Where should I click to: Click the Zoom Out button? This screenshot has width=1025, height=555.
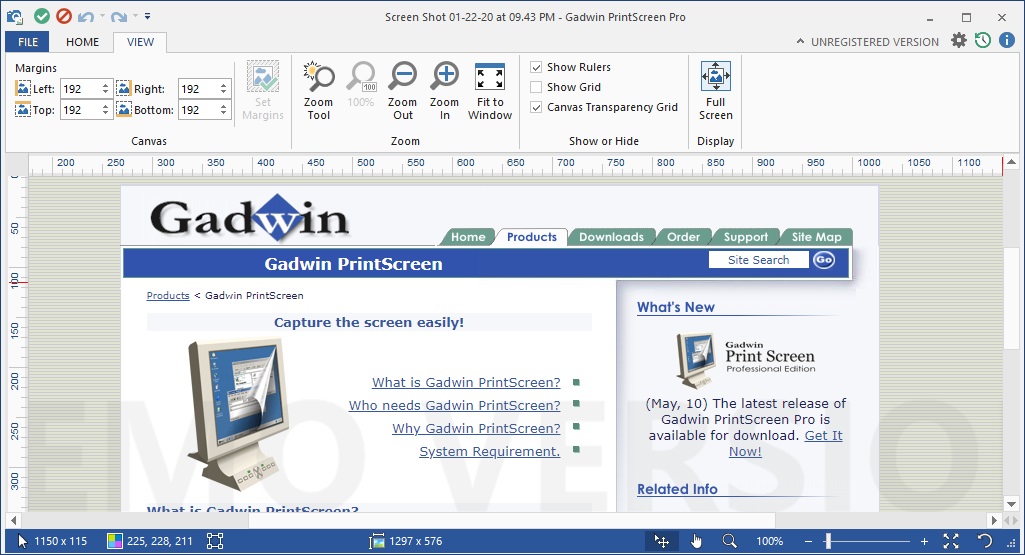[403, 91]
